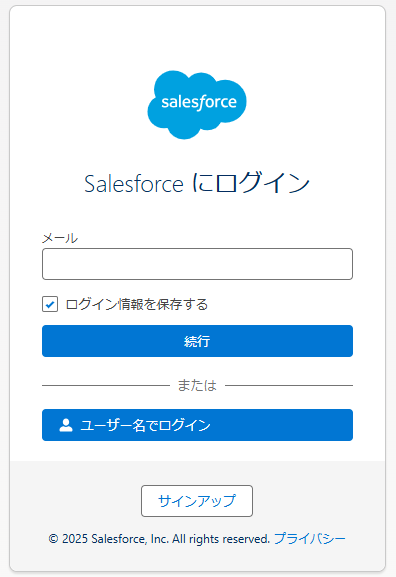Click the person icon in the username login button
Image resolution: width=396 pixels, height=577 pixels.
click(66, 425)
